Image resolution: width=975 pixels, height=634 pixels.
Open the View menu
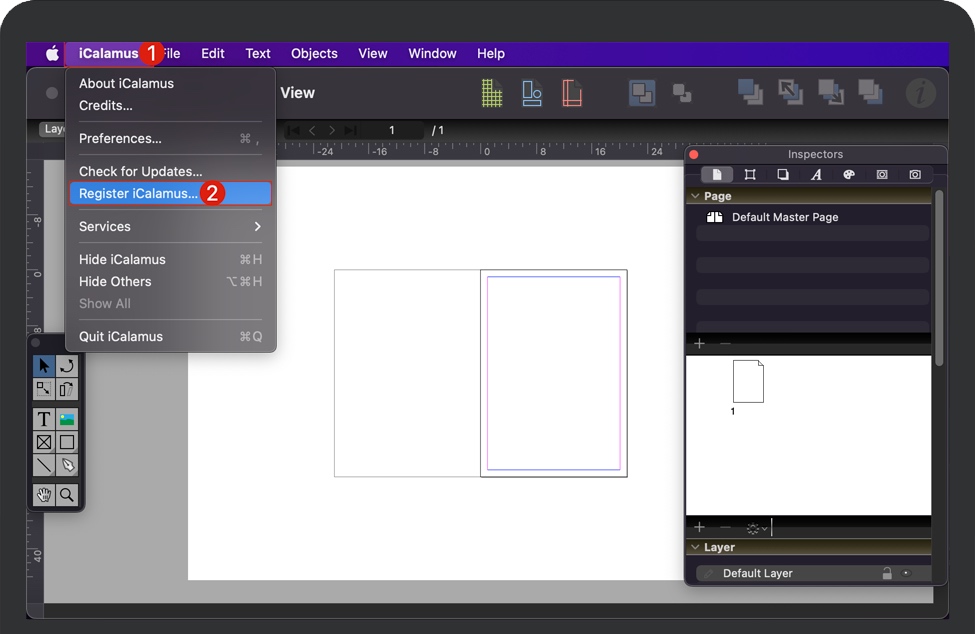[x=372, y=53]
